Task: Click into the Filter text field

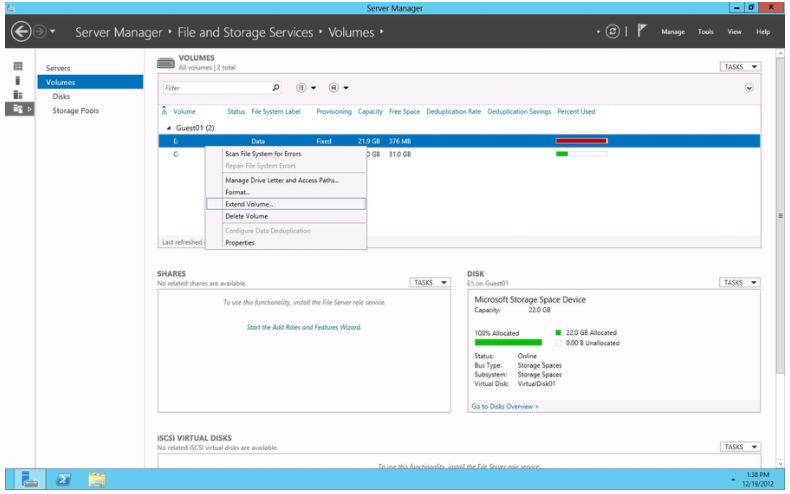Action: (212, 88)
